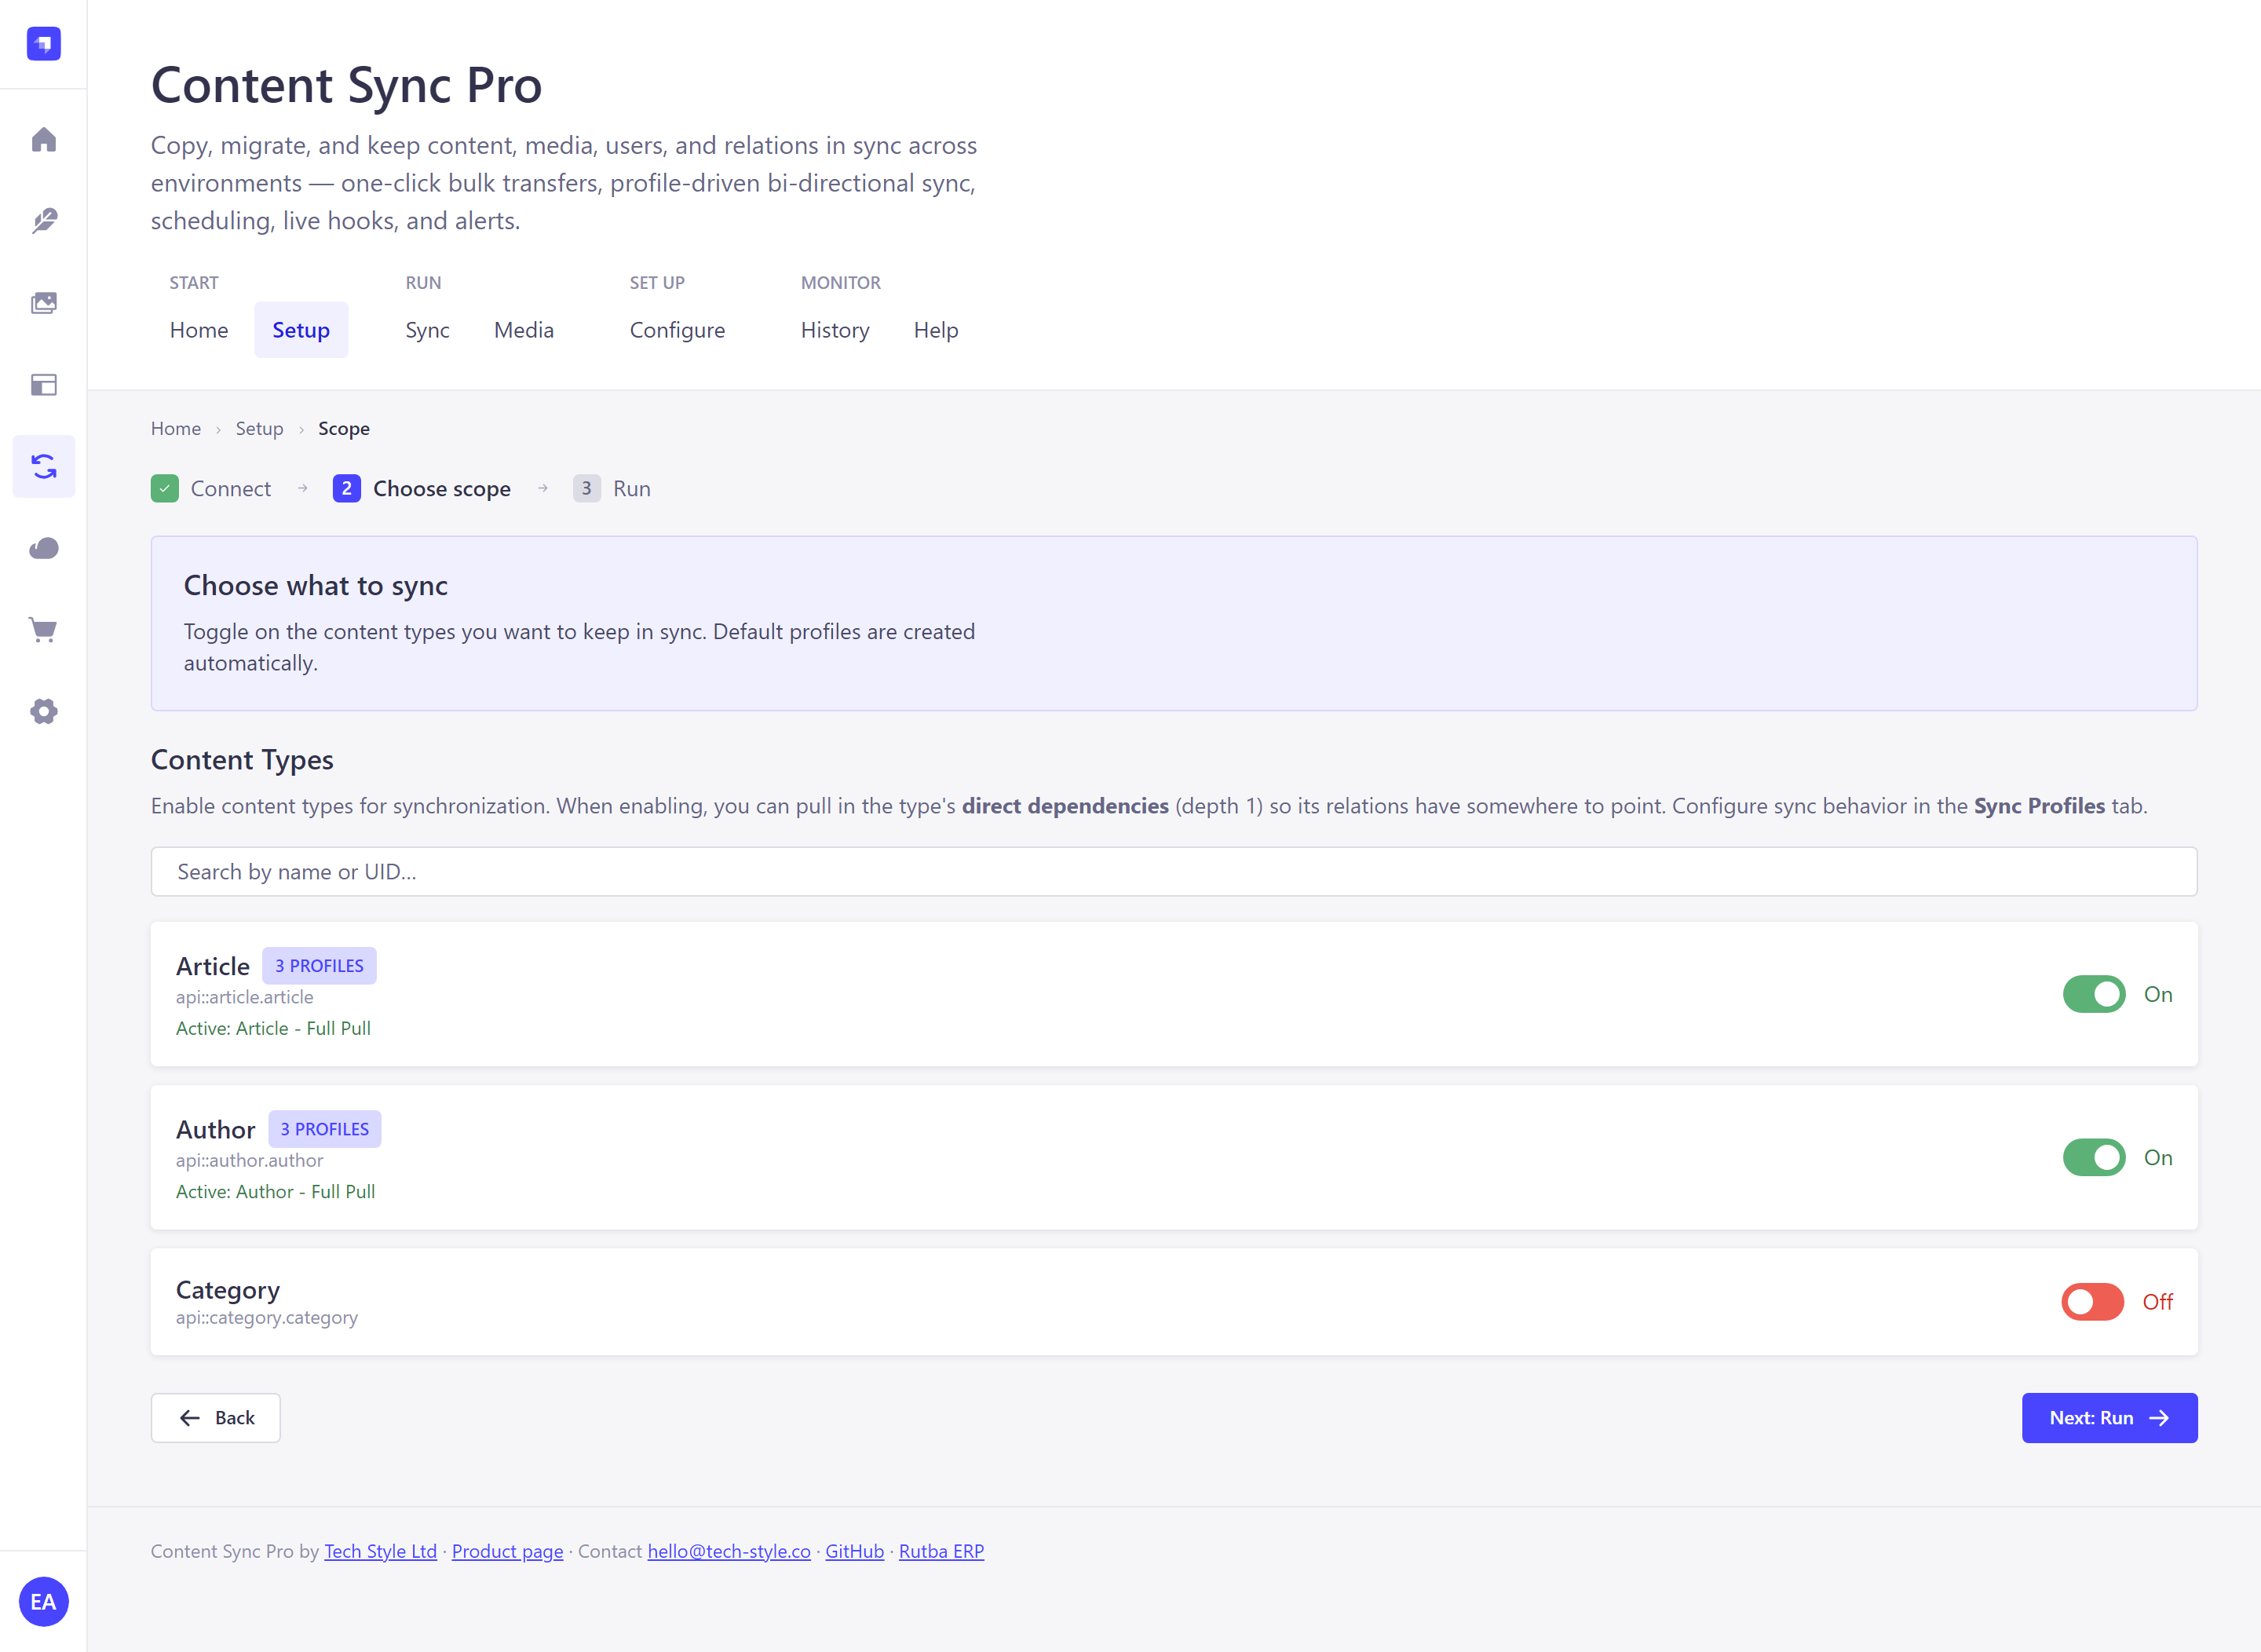Viewport: 2261px width, 1652px height.
Task: Open the Media Library icon
Action: pyautogui.click(x=43, y=303)
